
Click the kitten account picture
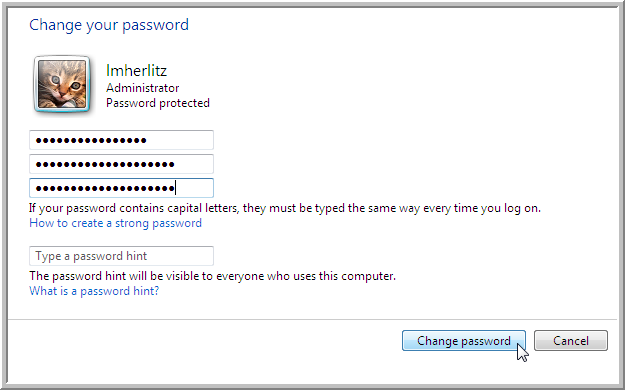point(62,84)
